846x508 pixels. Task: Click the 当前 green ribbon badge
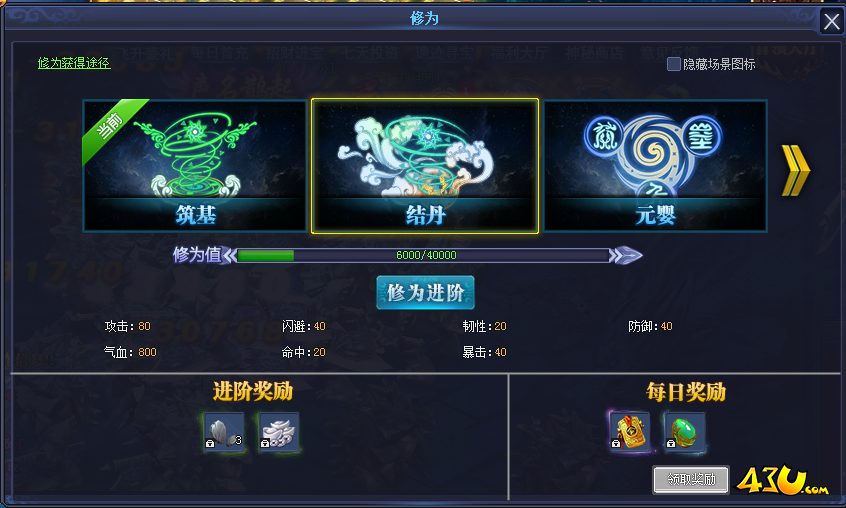[111, 128]
